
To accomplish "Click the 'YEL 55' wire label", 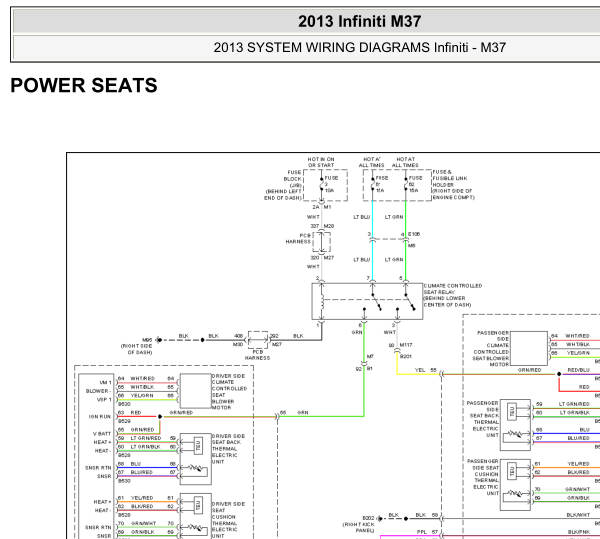I will pos(426,370).
